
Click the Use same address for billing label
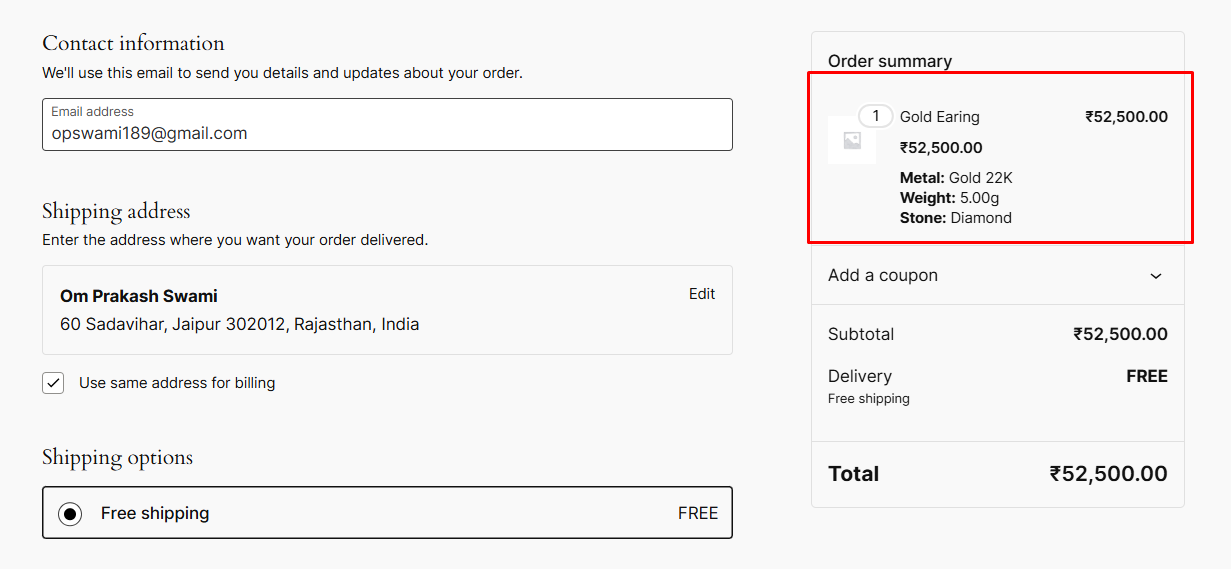point(177,383)
